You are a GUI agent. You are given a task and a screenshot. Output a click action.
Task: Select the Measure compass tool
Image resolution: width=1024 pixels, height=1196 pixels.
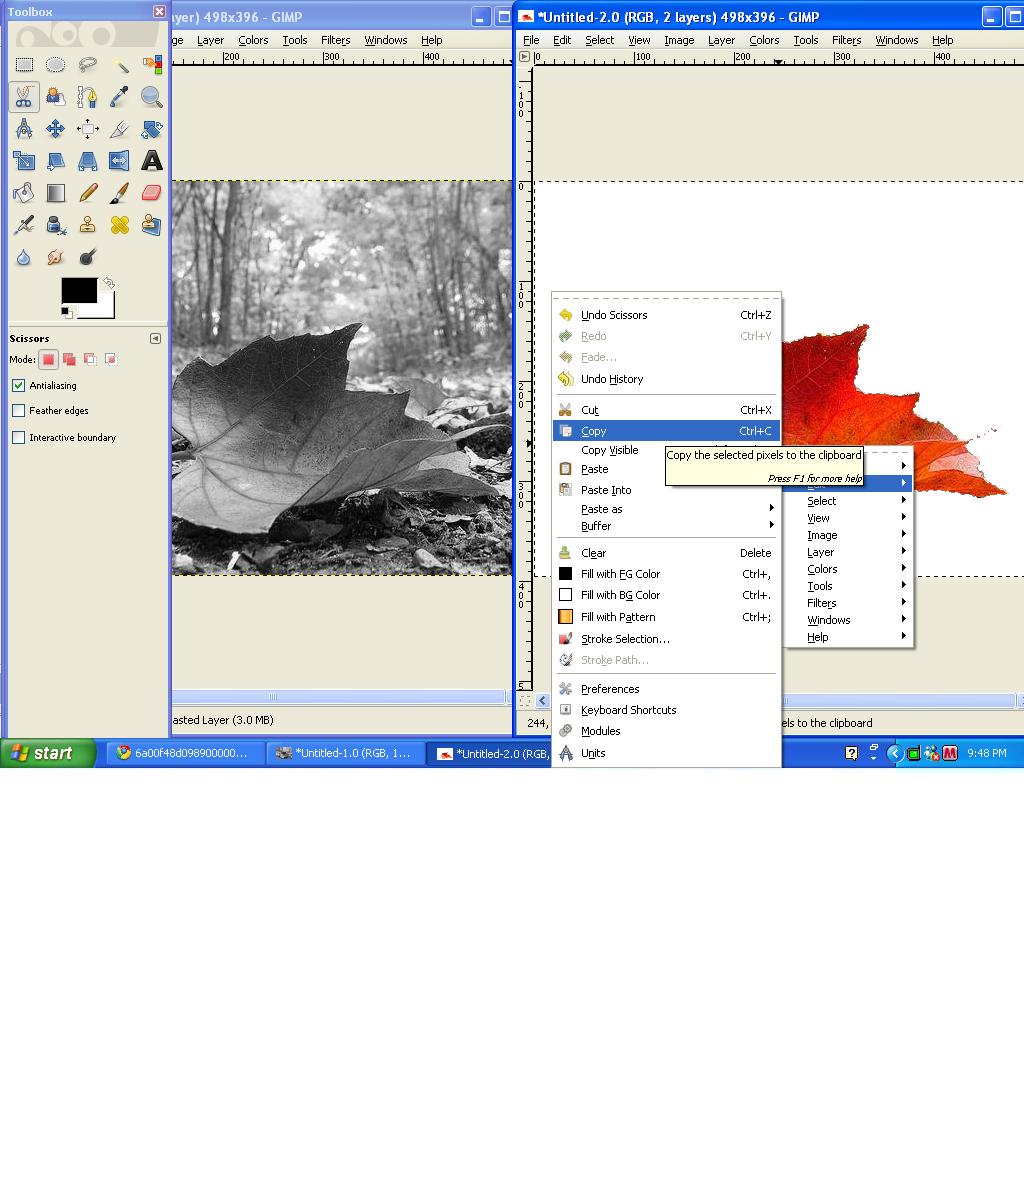[x=24, y=129]
